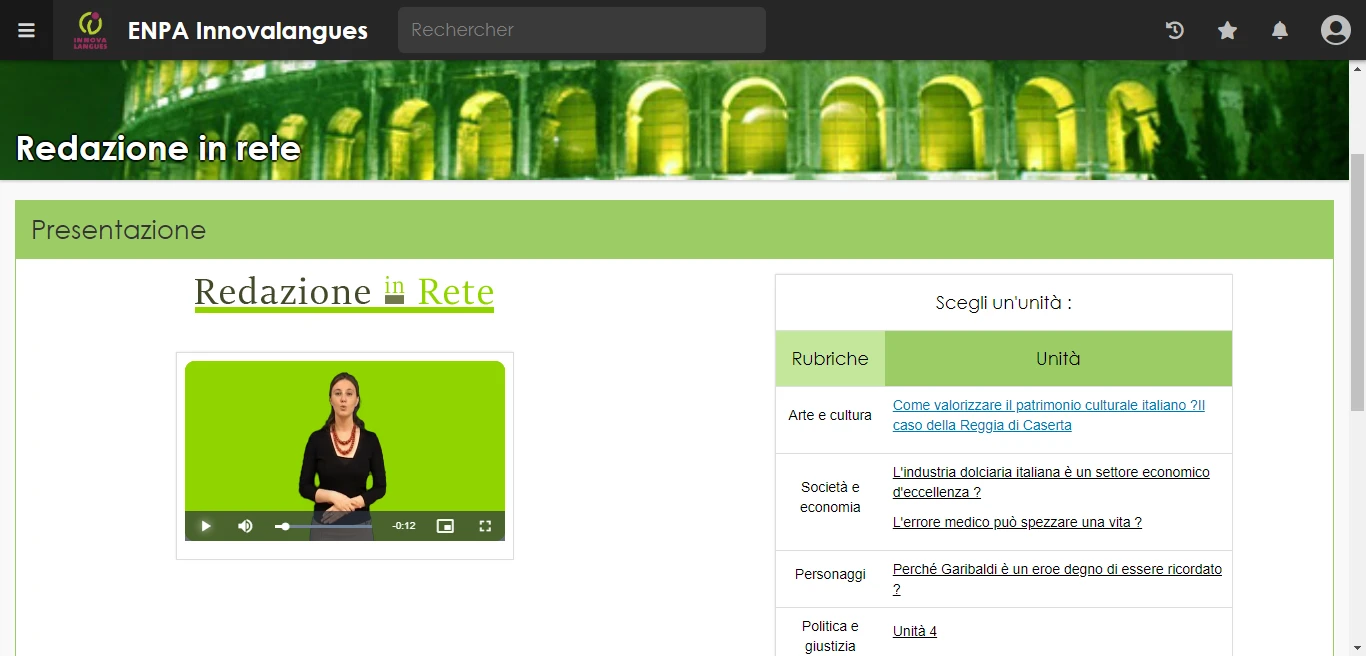Enter video fullscreen mode

point(485,526)
